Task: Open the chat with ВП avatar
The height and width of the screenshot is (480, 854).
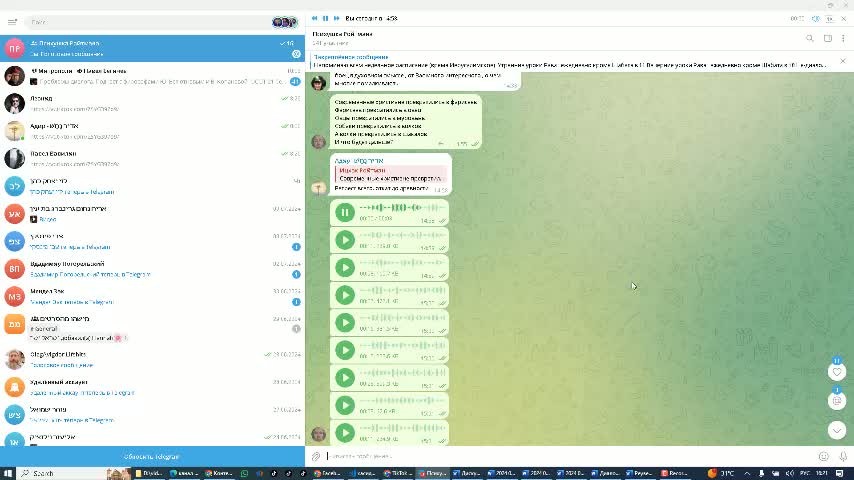Action: pos(152,269)
